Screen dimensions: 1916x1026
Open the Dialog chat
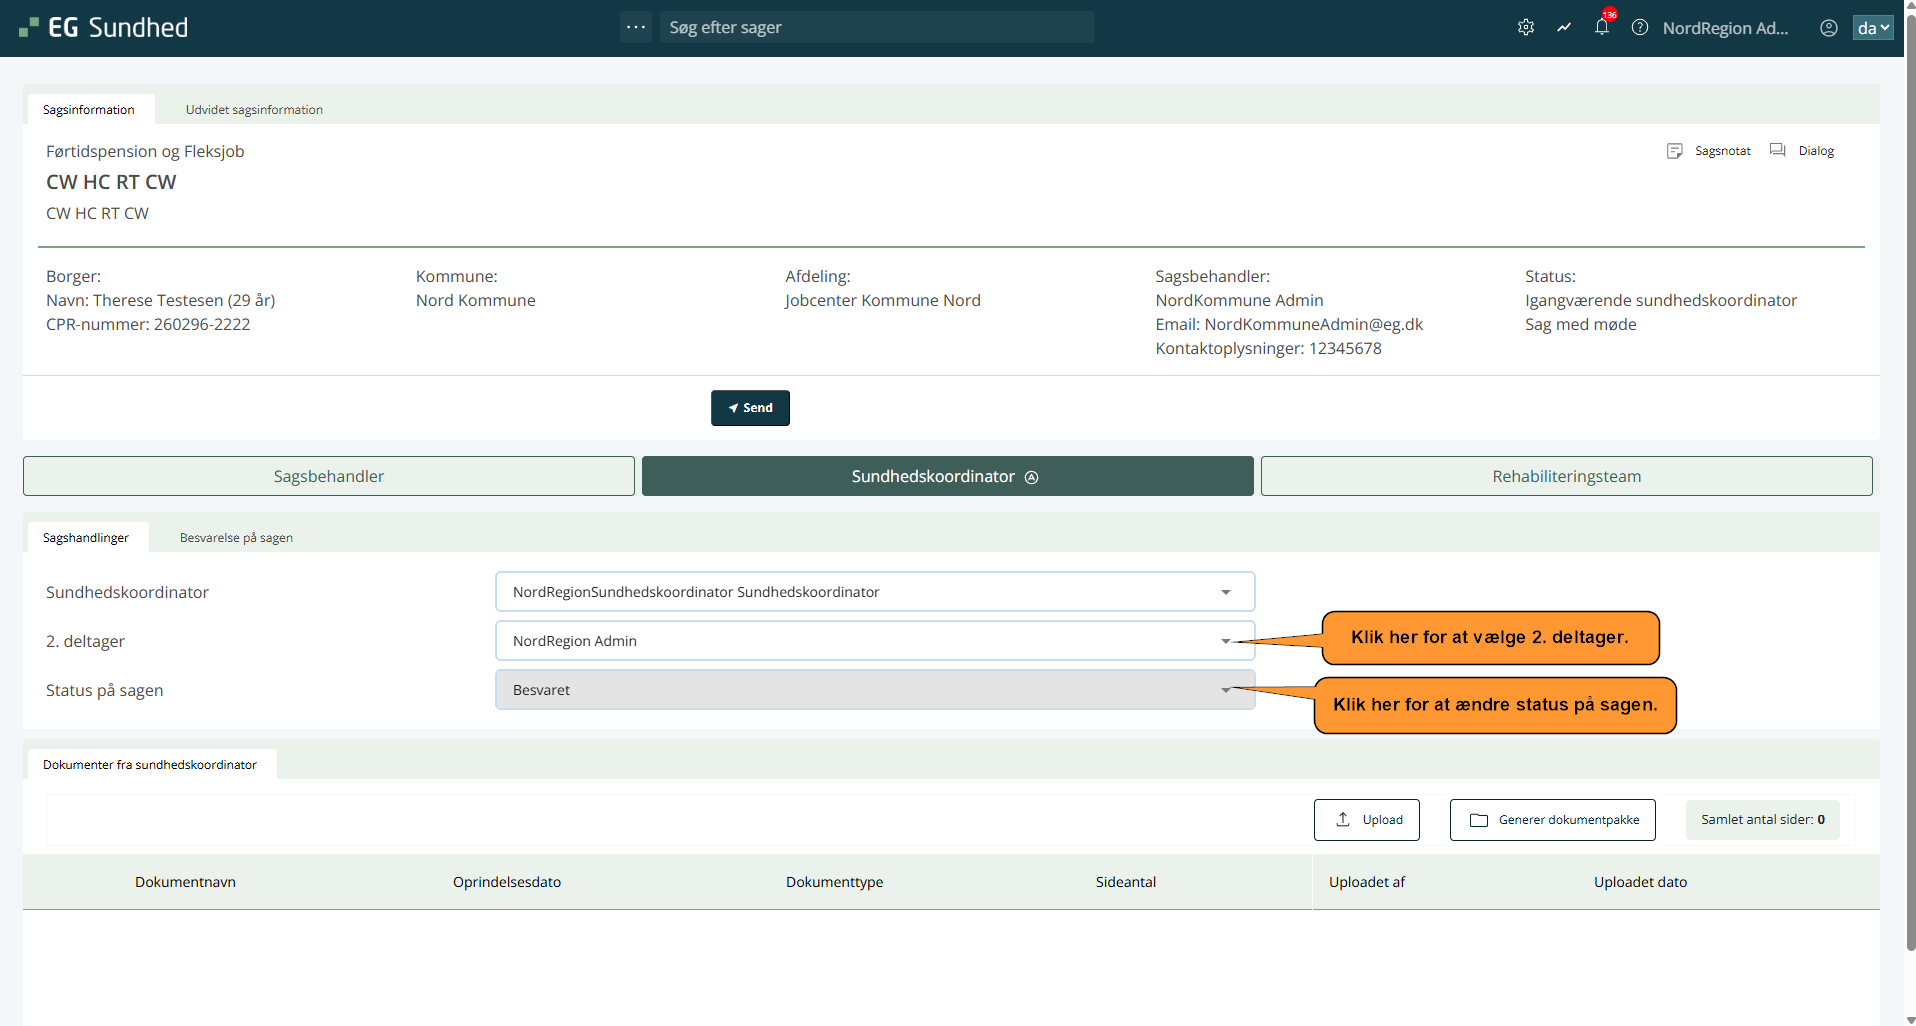1802,151
